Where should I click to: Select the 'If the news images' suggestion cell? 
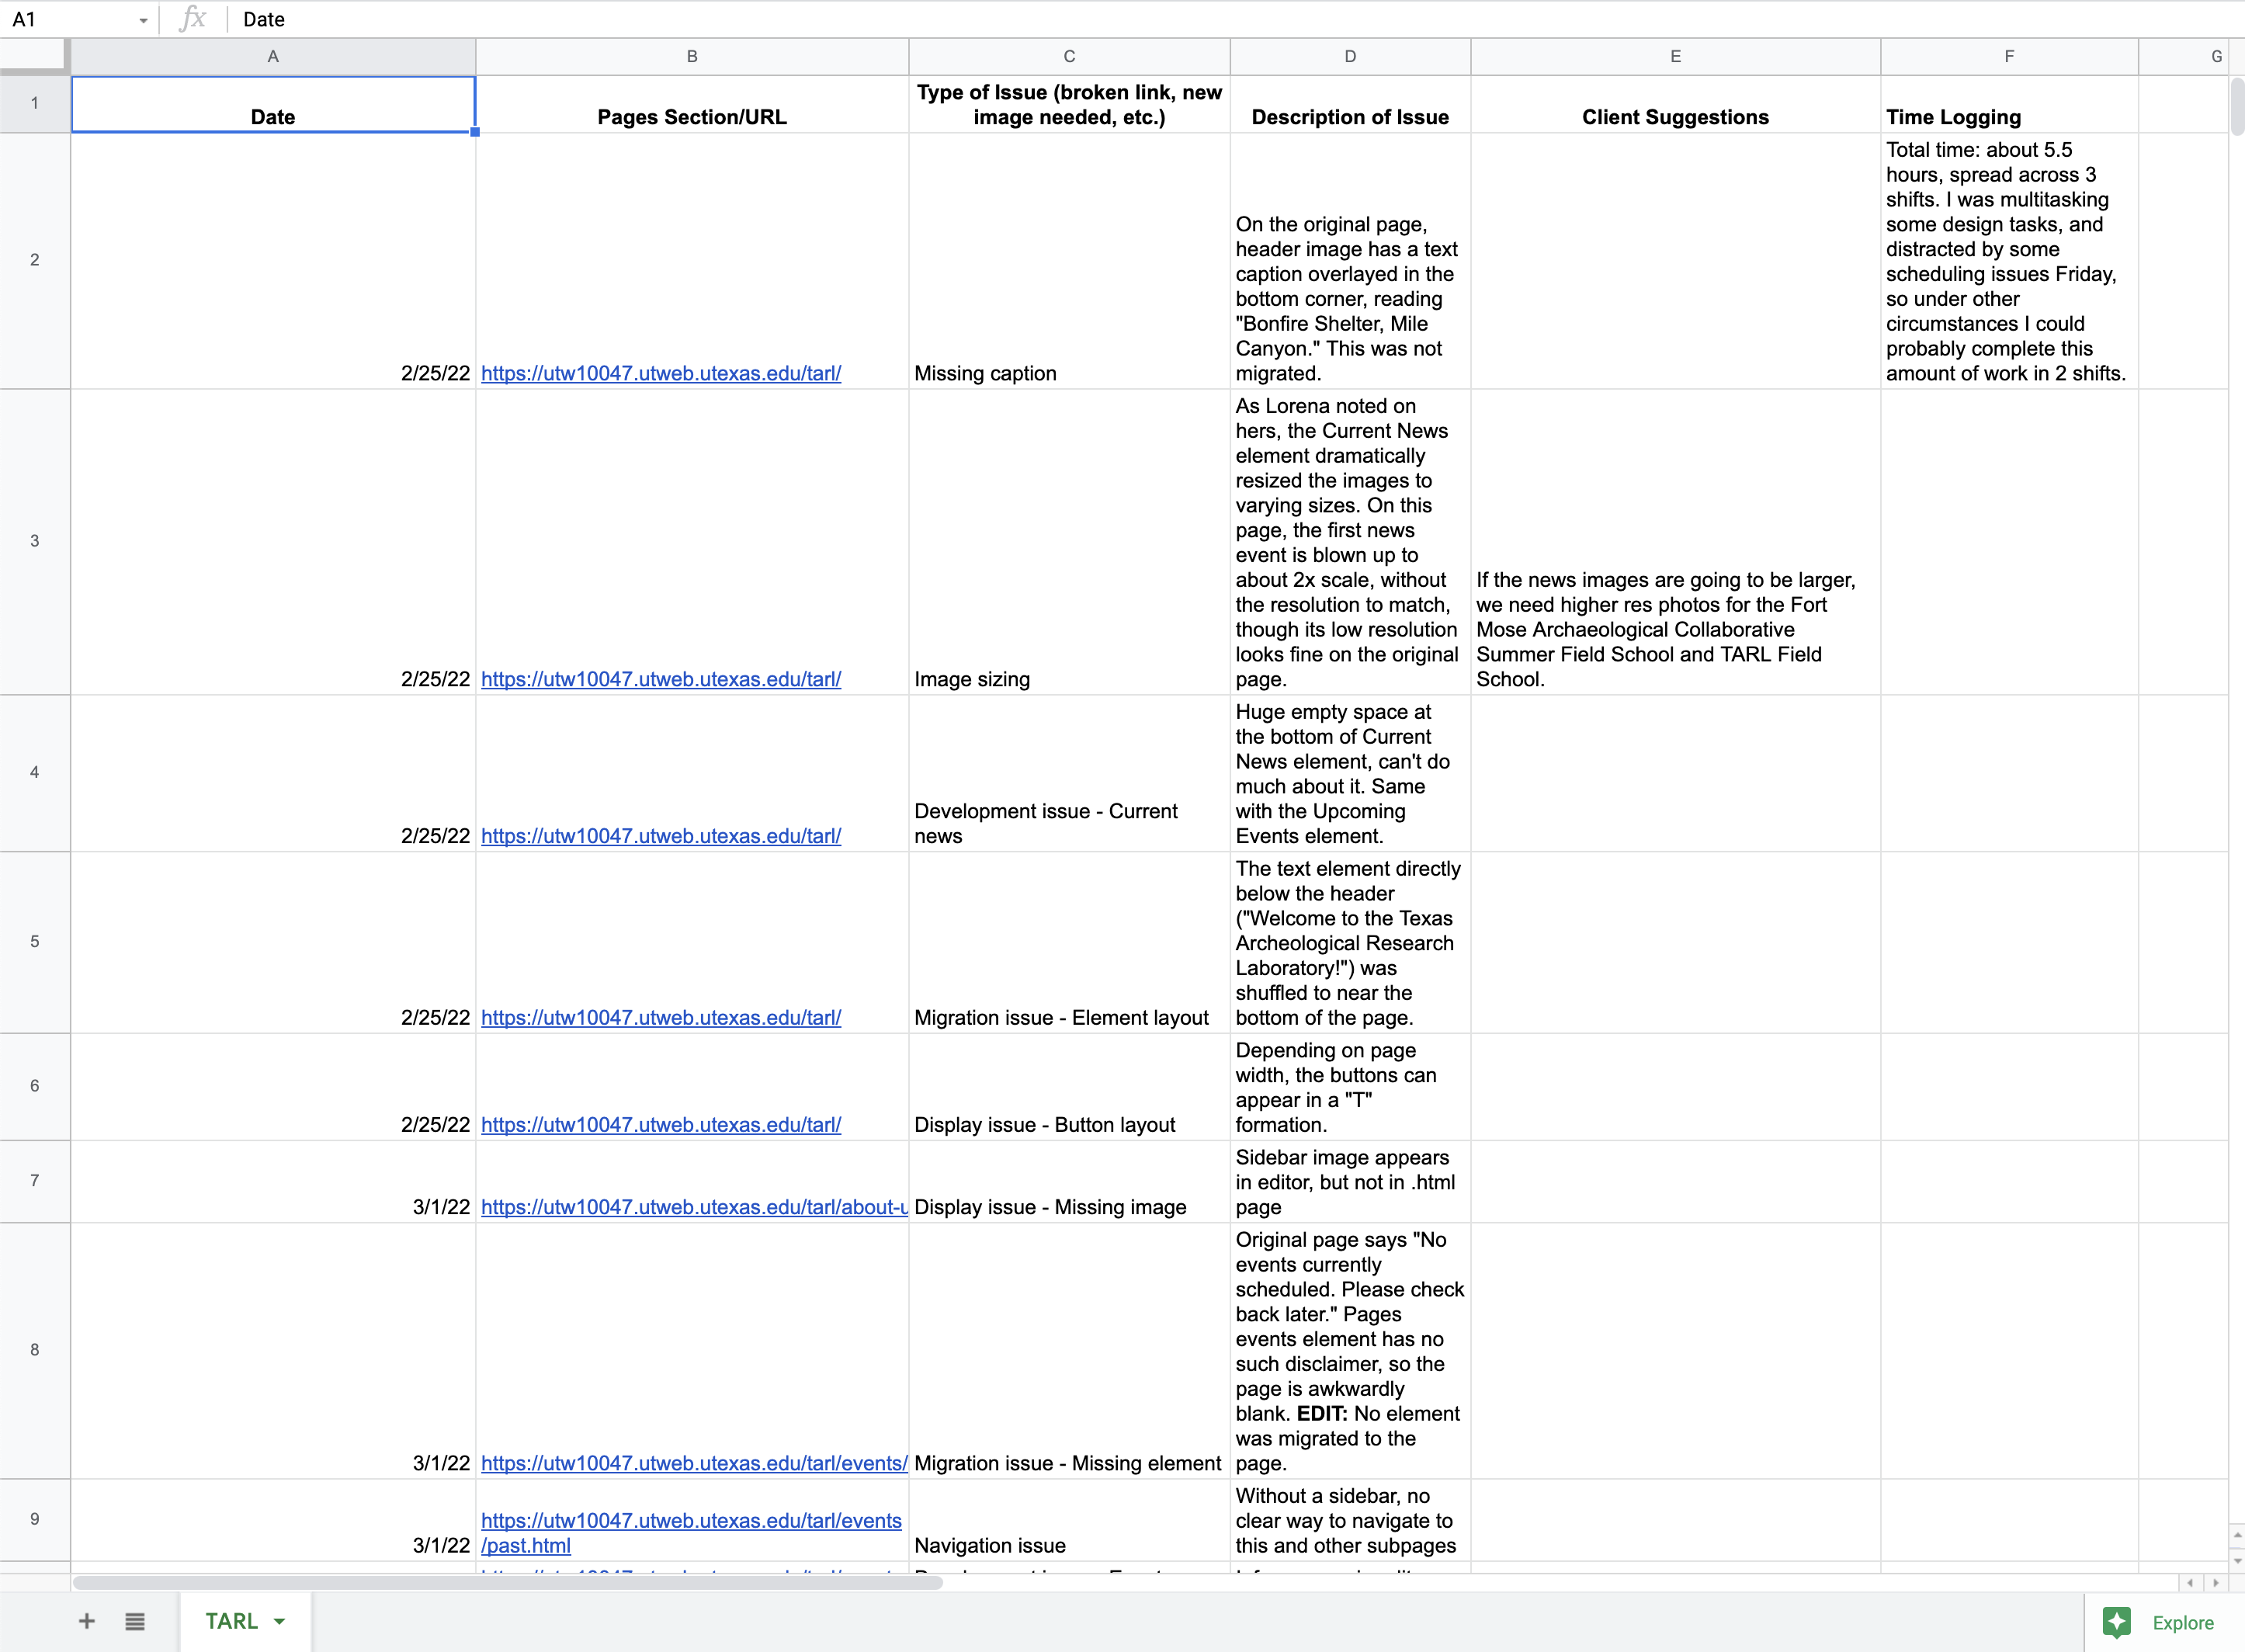click(1675, 542)
